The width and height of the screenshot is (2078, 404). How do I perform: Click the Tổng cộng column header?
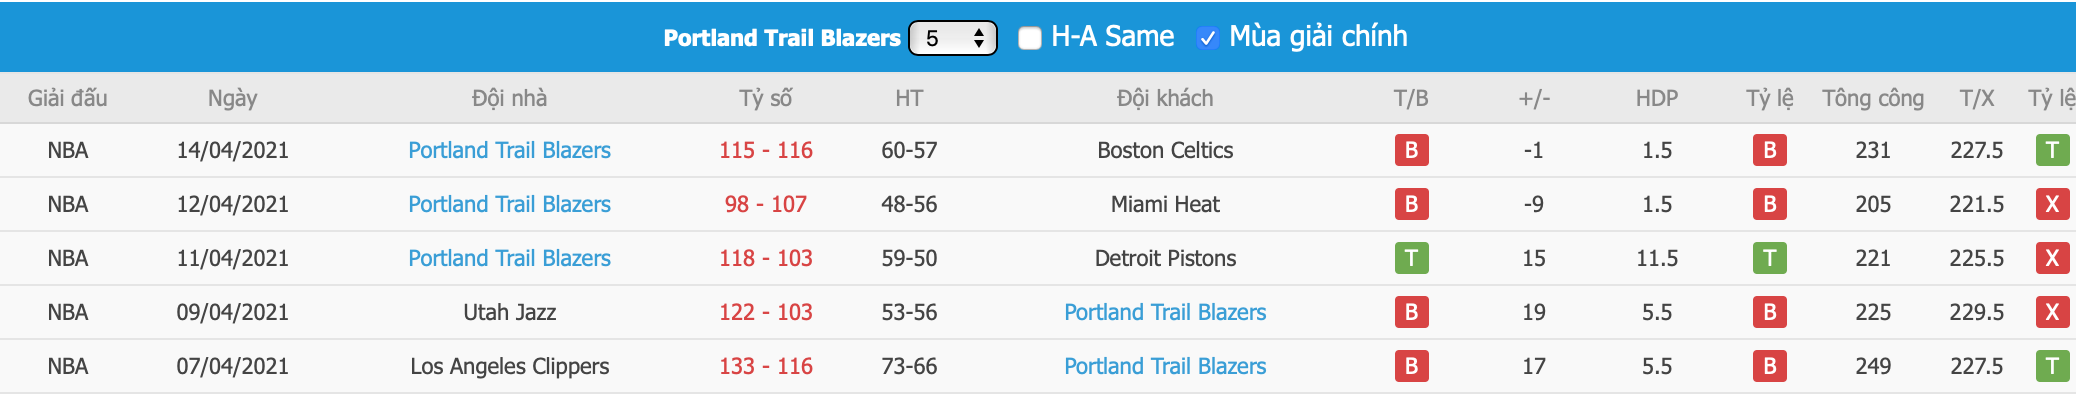point(1873,98)
